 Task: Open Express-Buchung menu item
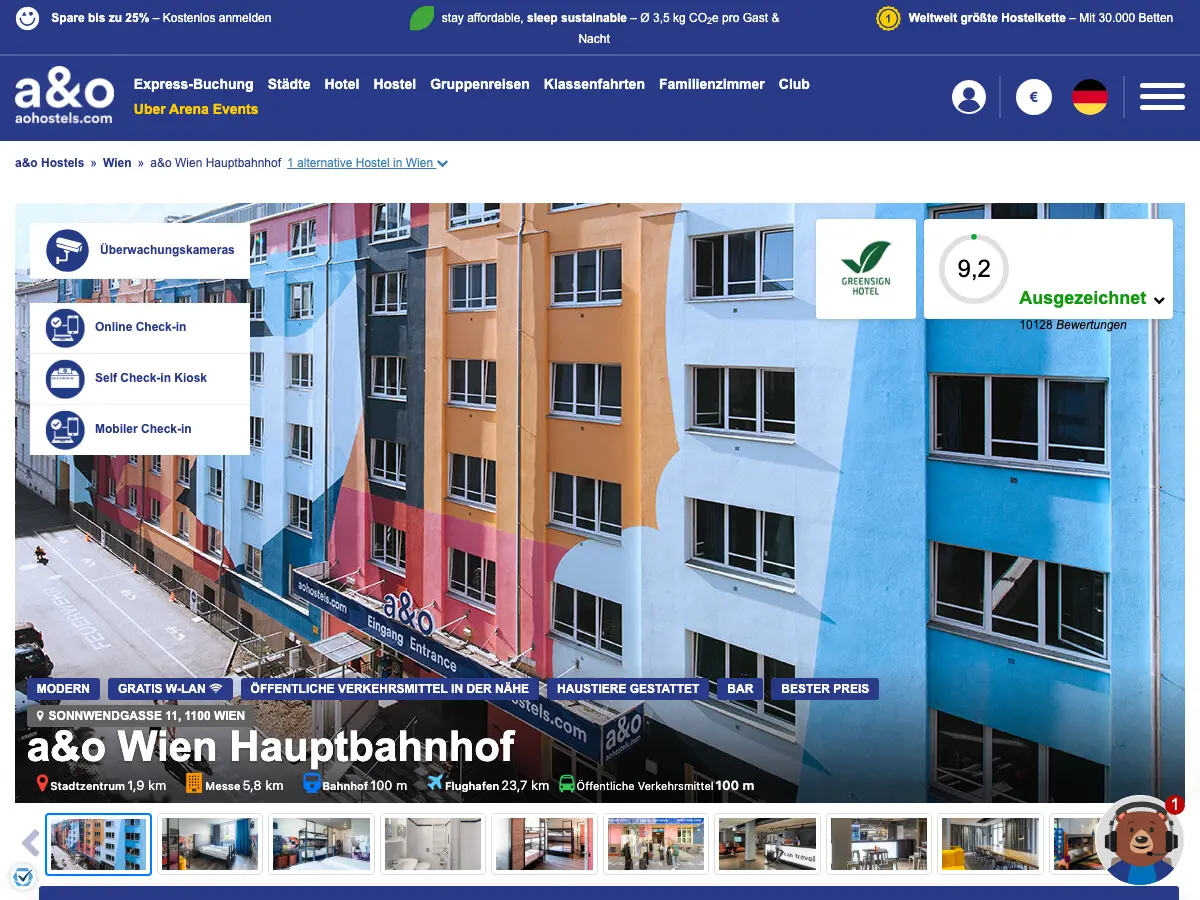(x=194, y=84)
